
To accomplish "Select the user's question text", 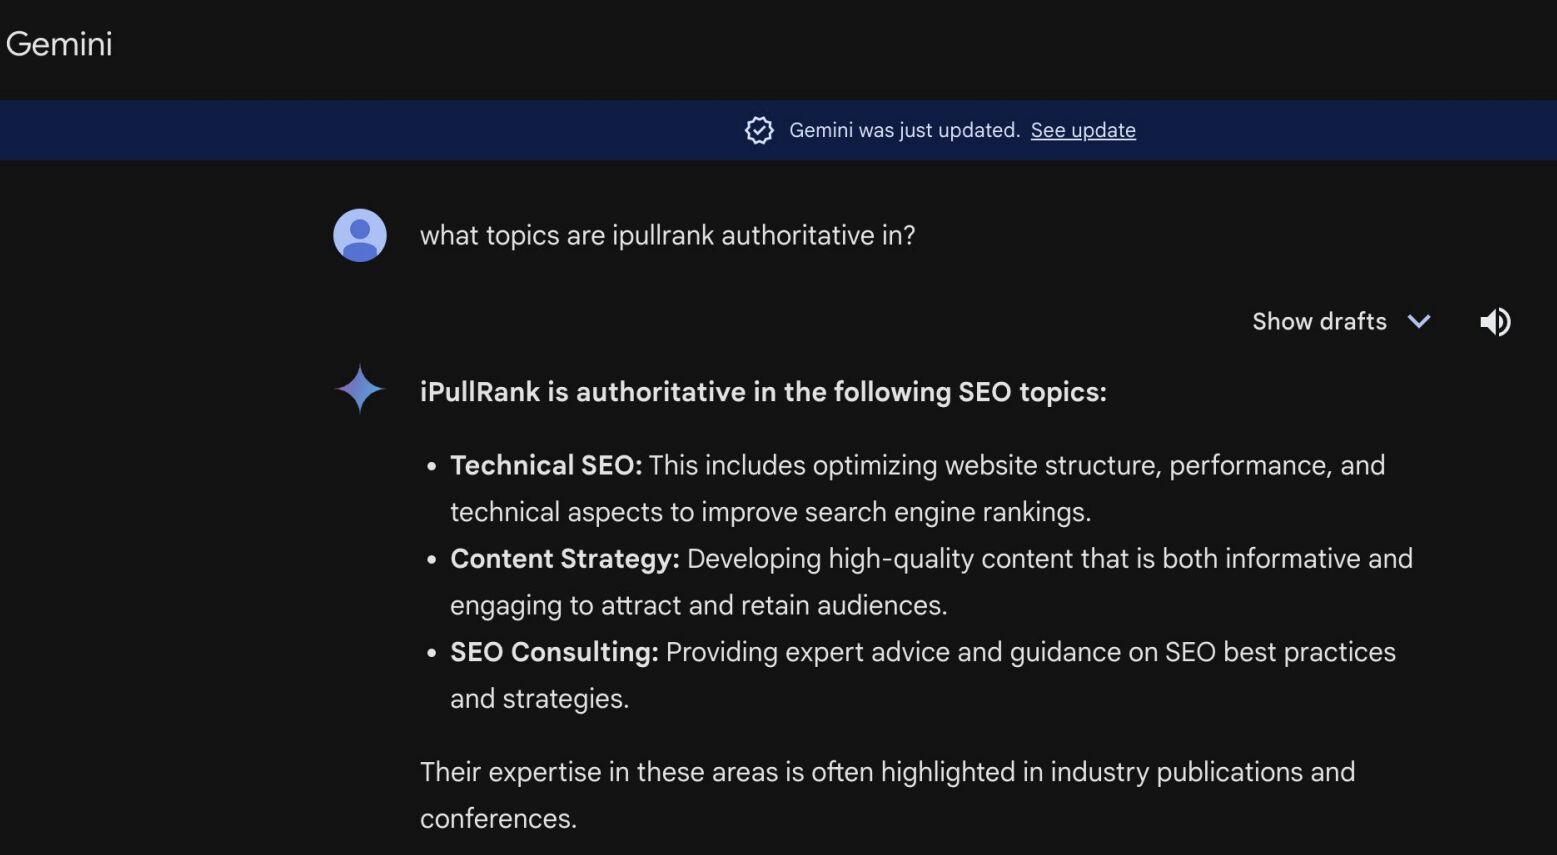I will [666, 235].
